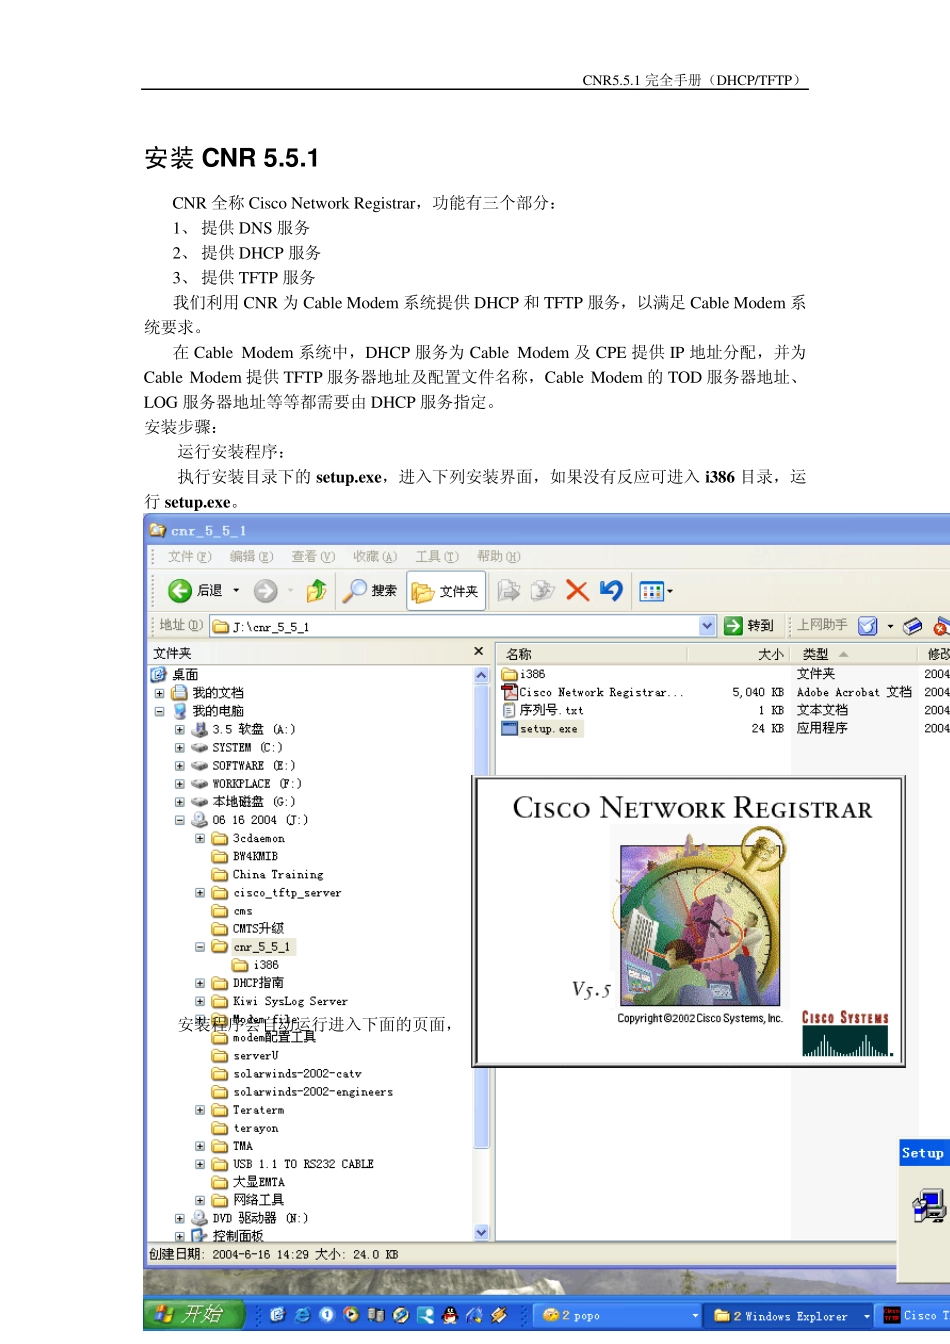The image size is (950, 1344).
Task: Click the QQ penguin quick launch icon
Action: tap(450, 1315)
